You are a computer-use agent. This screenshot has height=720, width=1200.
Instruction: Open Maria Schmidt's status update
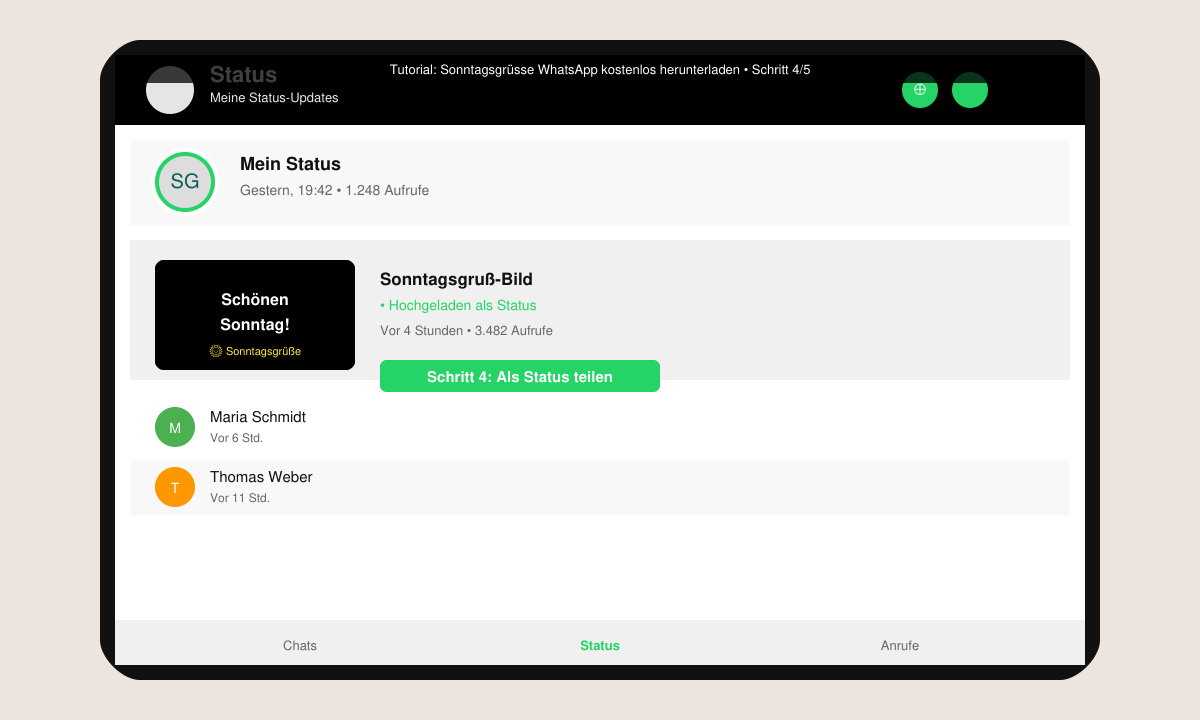(600, 427)
